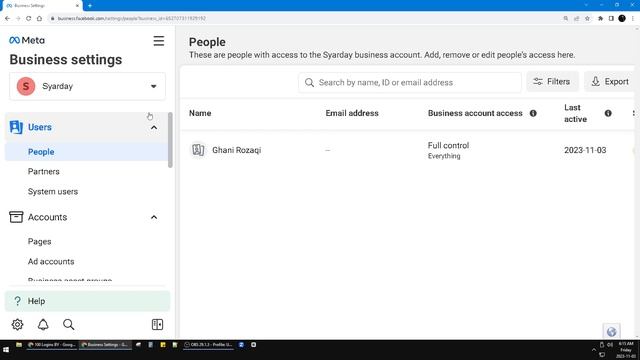Click the Export button
Image resolution: width=640 pixels, height=360 pixels.
coord(610,82)
